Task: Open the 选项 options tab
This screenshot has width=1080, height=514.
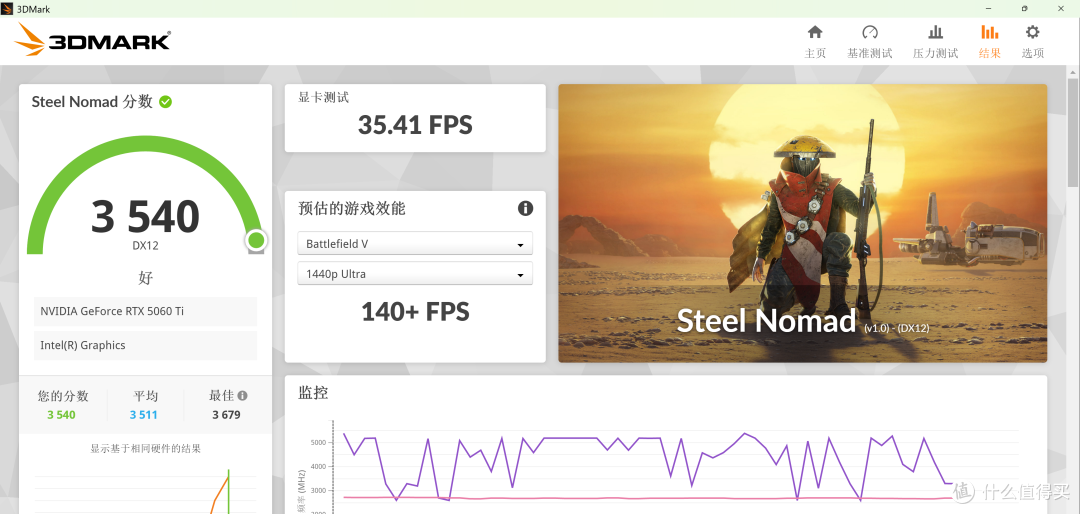Action: coord(1032,41)
